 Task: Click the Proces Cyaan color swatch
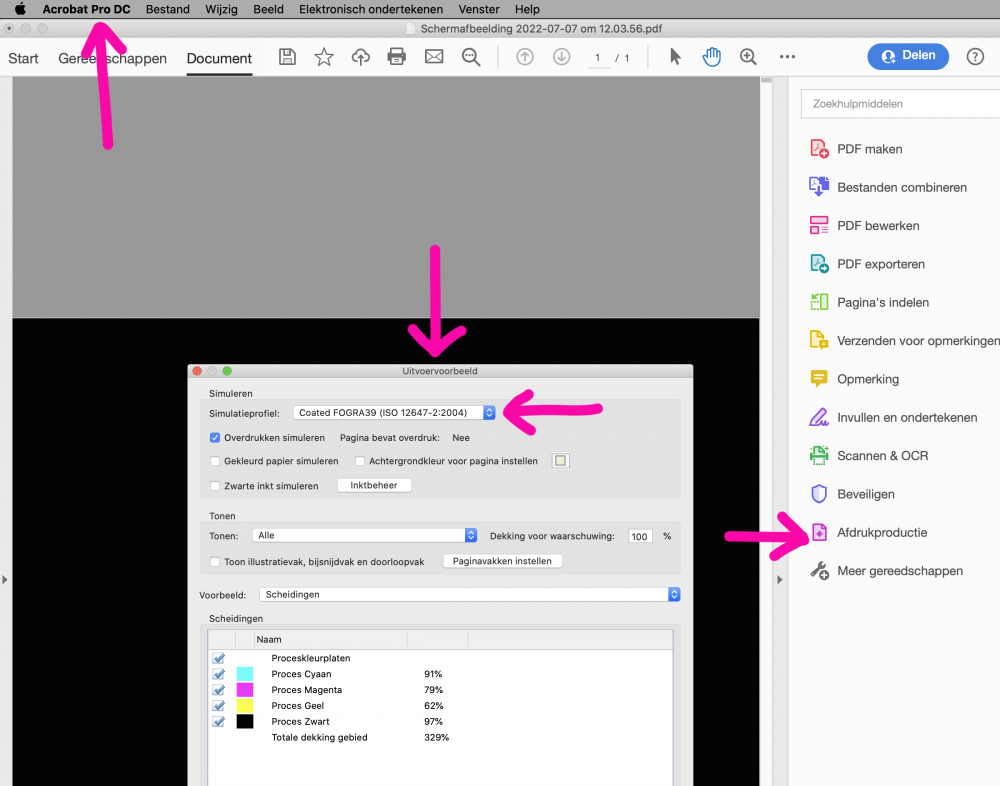245,674
